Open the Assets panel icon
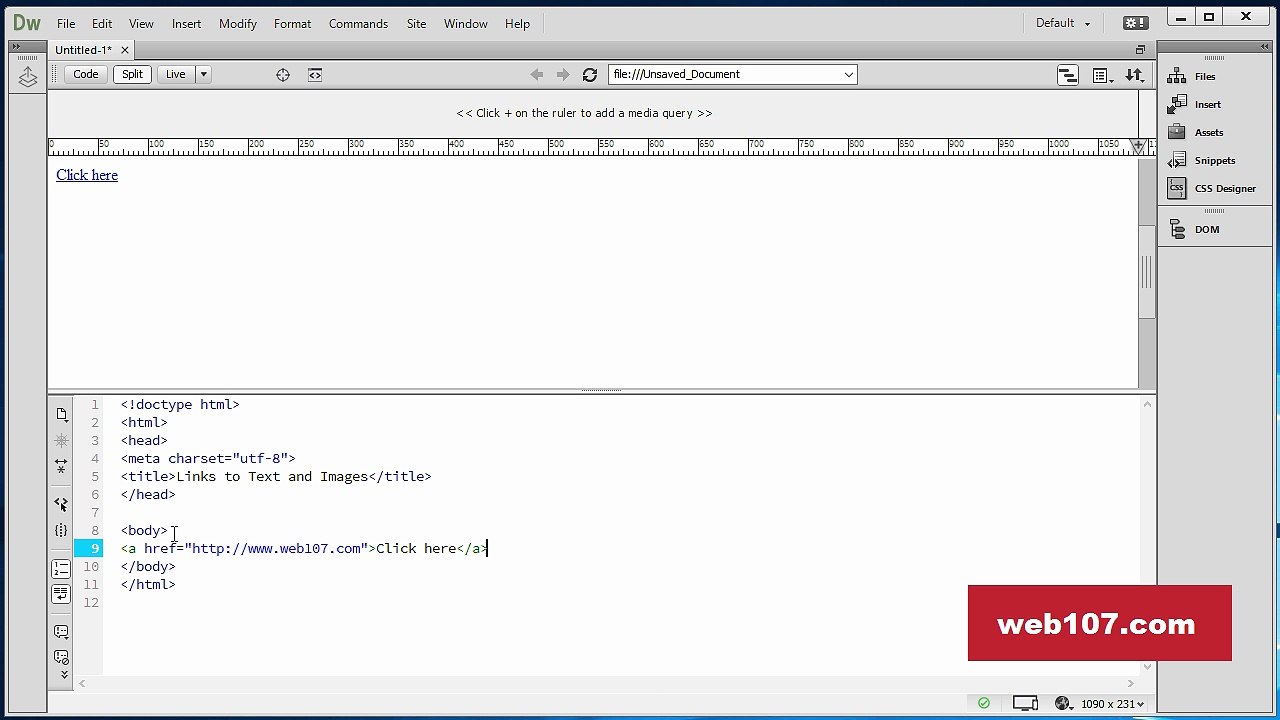 pos(1177,132)
